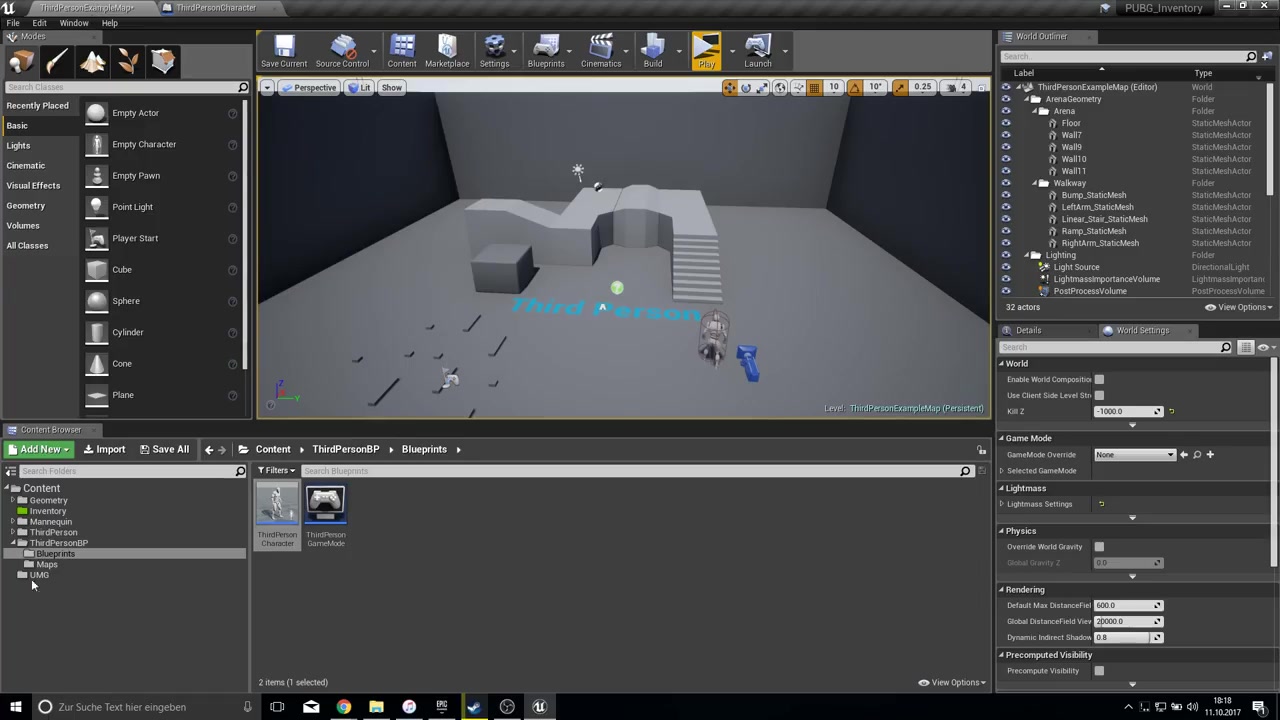Click Save All in Content Browser
Image resolution: width=1280 pixels, height=720 pixels.
164,450
